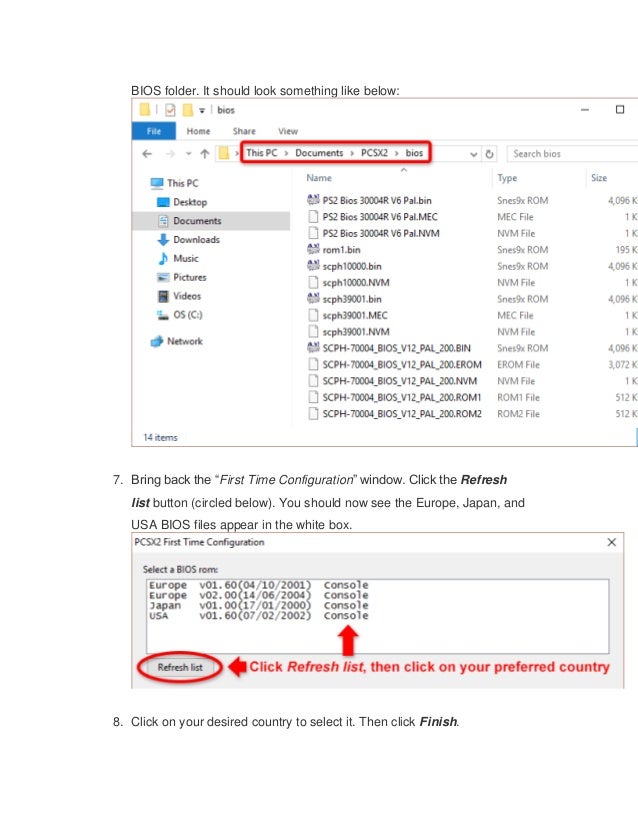This screenshot has width=638, height=826.
Task: Click Documents in the address bar
Action: [x=319, y=153]
